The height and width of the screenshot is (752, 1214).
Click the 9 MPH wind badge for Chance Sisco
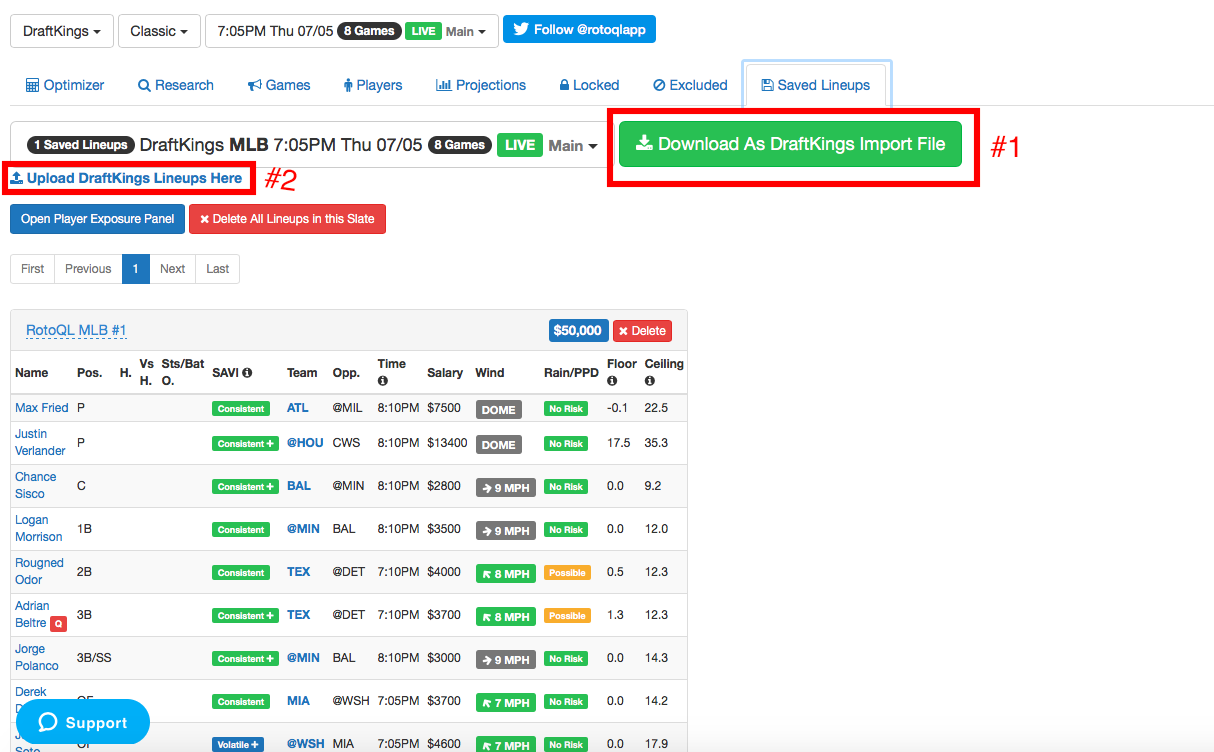click(506, 487)
